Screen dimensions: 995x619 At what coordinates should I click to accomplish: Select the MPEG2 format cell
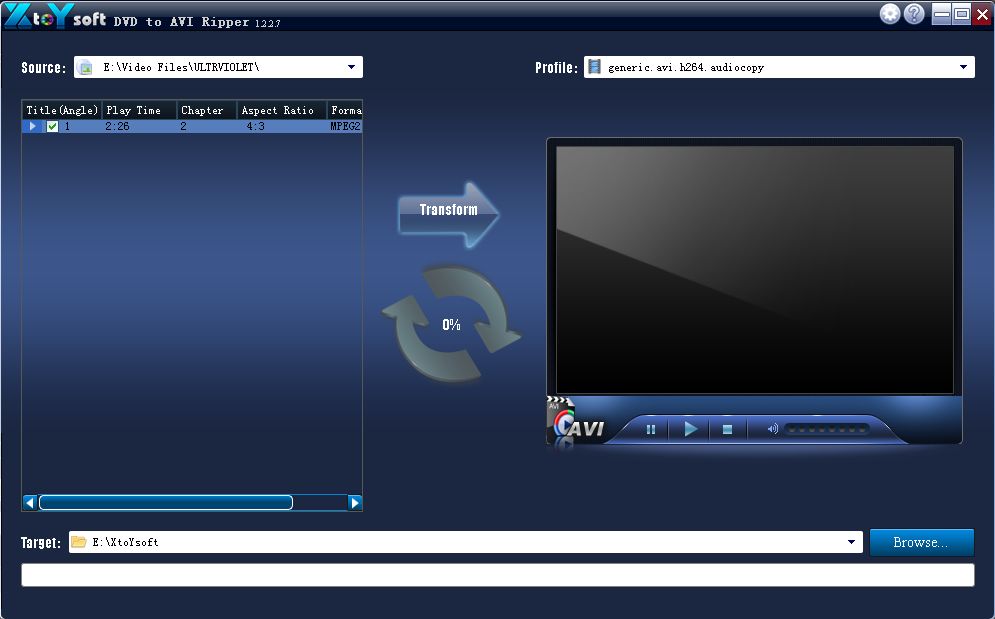click(x=345, y=126)
